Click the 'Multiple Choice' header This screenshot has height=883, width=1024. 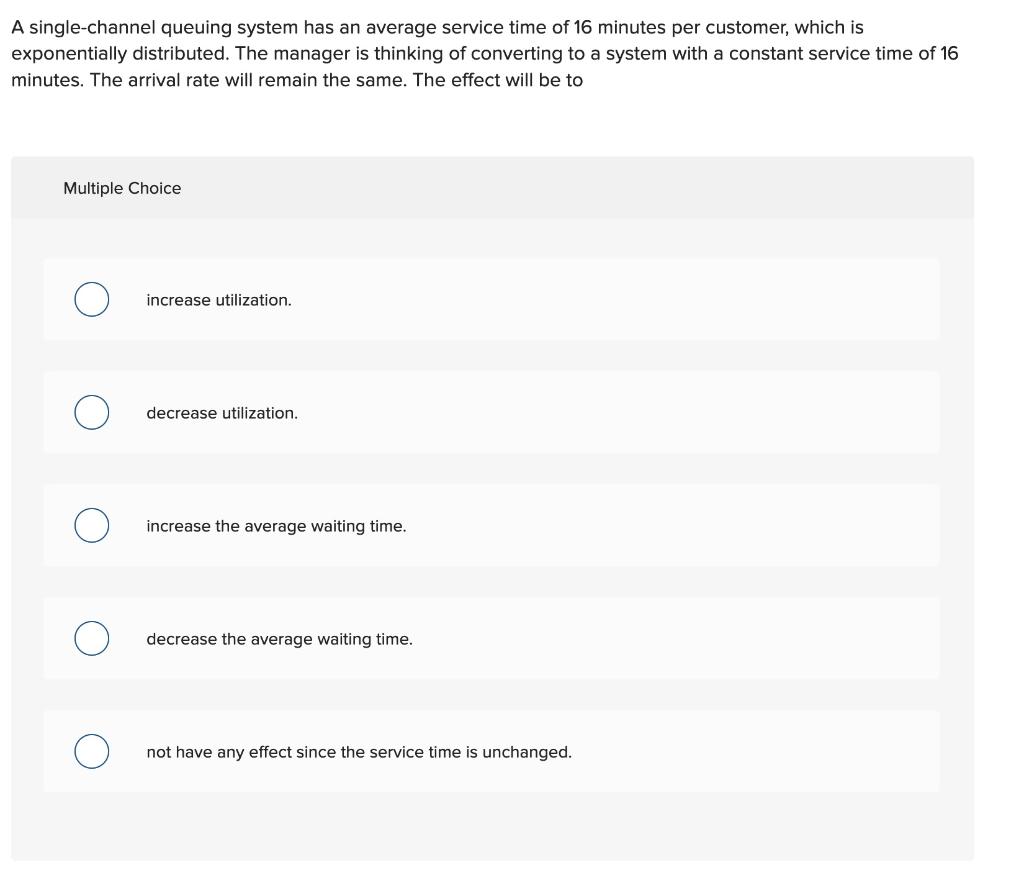121,188
